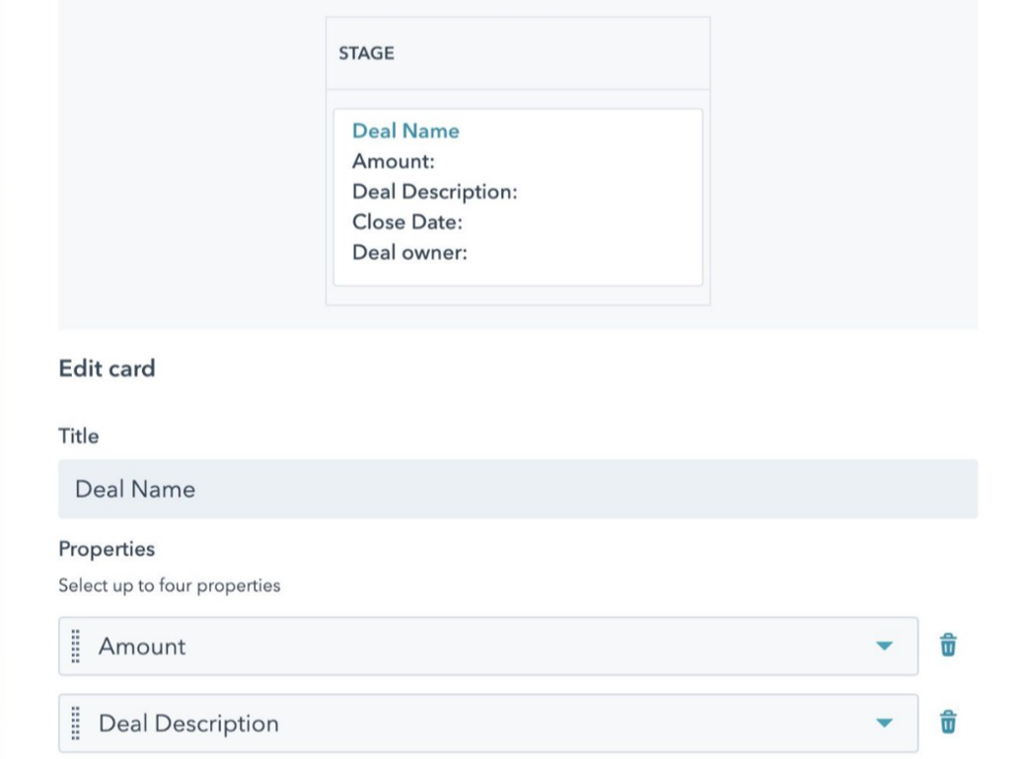This screenshot has height=759, width=1030.
Task: Open the Amount property dropdown
Action: pyautogui.click(x=488, y=646)
